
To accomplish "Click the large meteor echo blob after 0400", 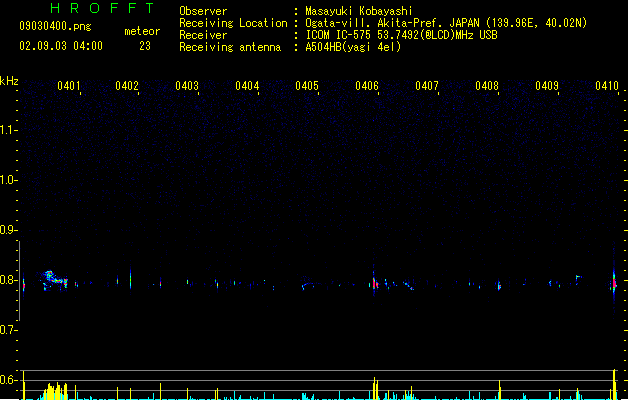I will pyautogui.click(x=54, y=280).
